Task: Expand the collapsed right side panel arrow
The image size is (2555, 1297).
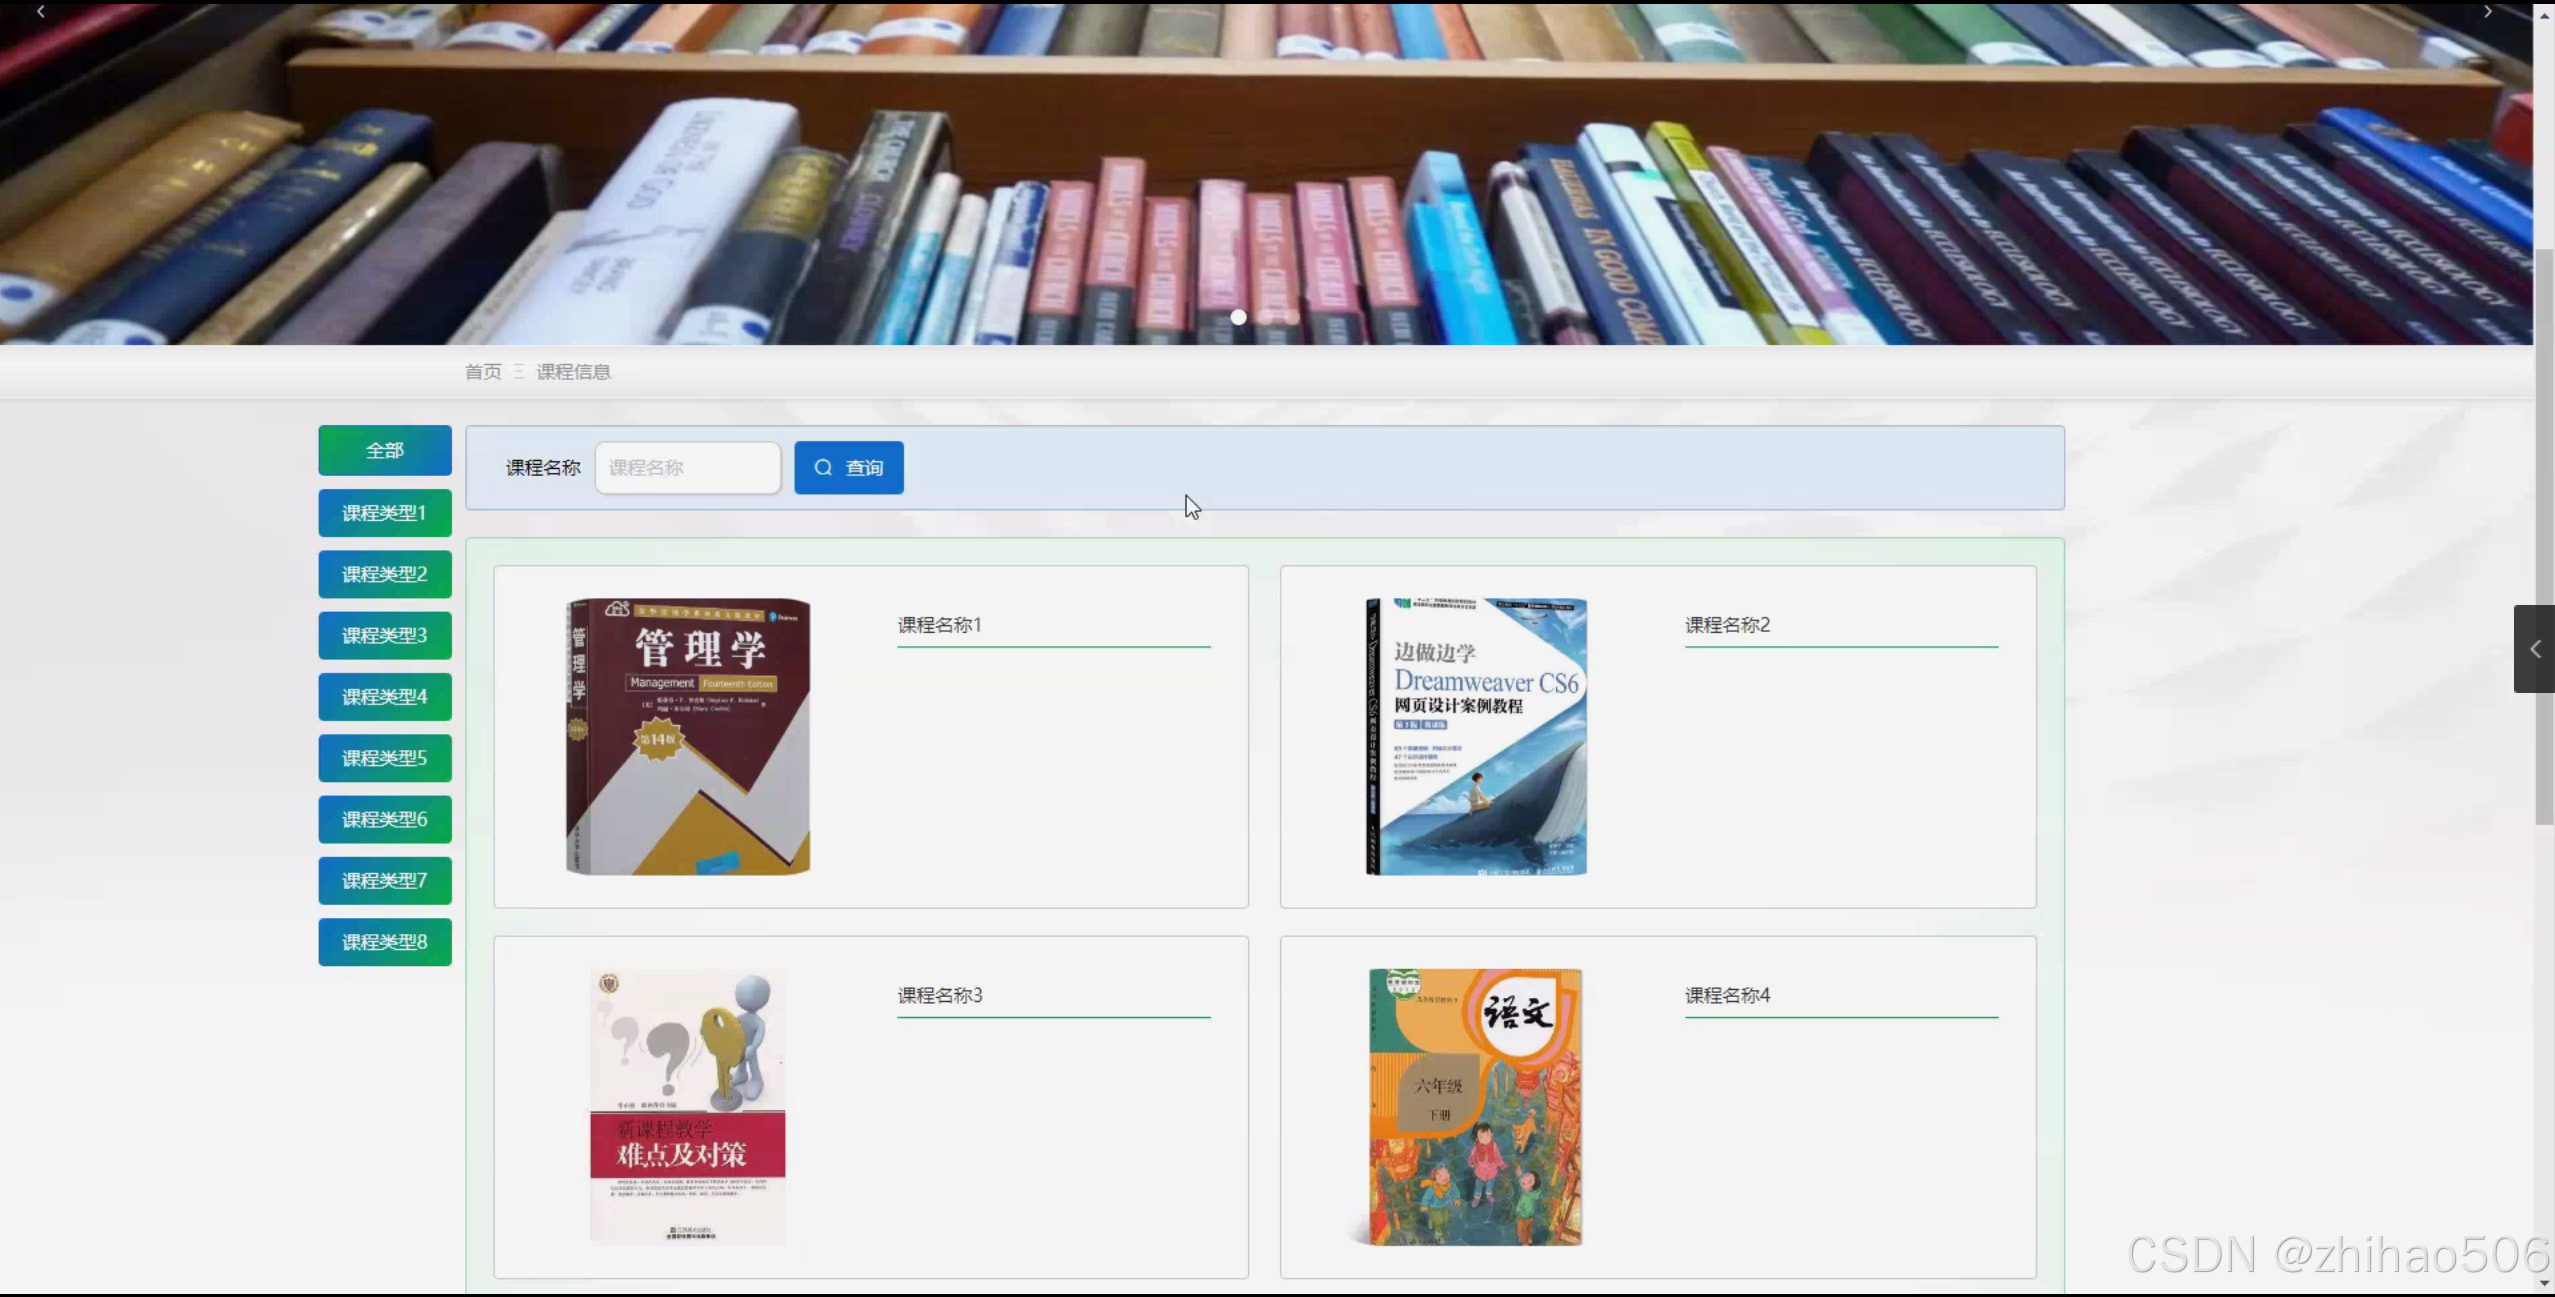Action: tap(2534, 649)
